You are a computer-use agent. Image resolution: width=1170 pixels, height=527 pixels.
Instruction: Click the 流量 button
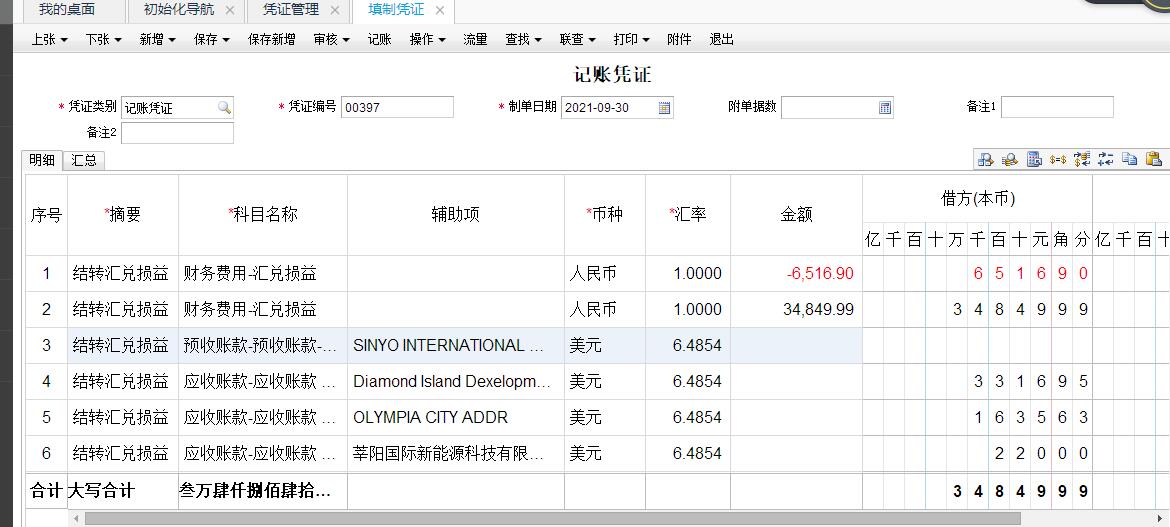point(475,40)
